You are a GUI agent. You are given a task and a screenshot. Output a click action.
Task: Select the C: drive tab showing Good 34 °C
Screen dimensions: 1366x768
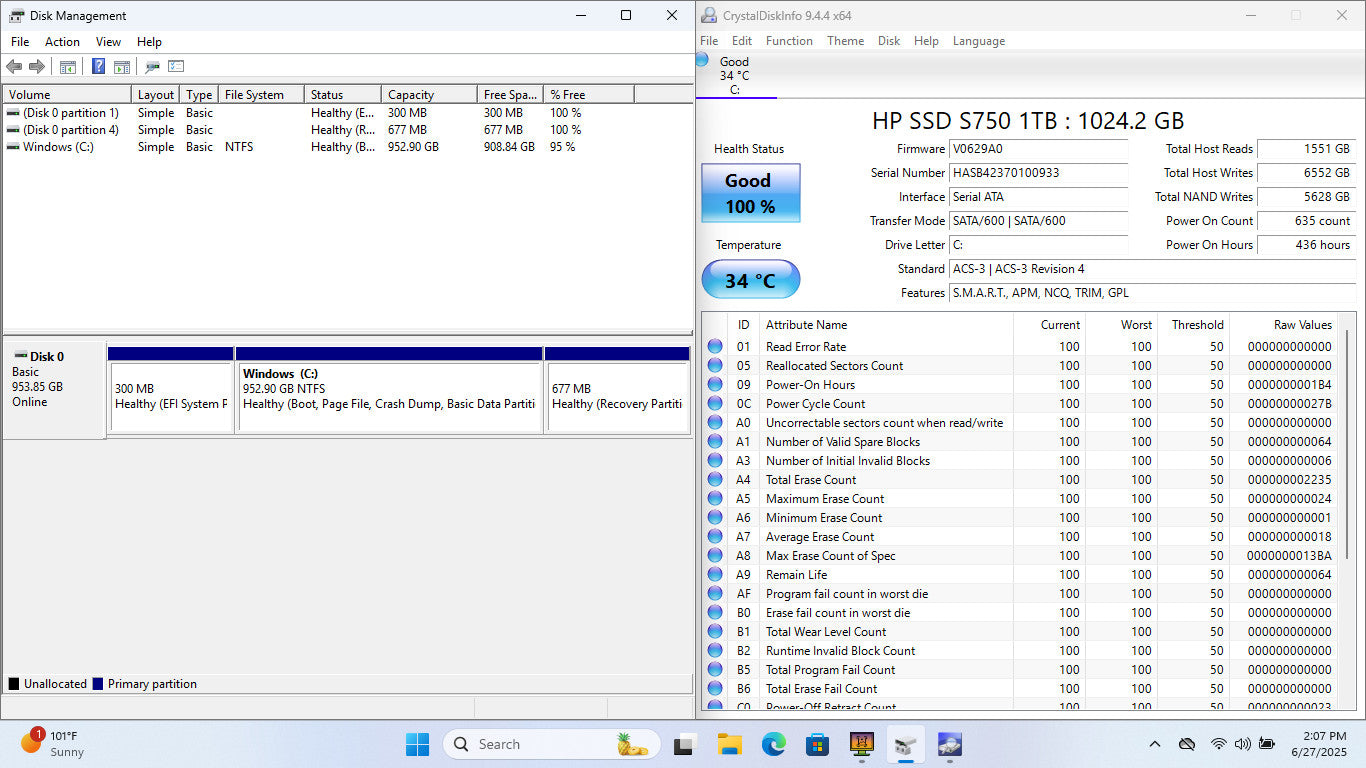(x=735, y=76)
